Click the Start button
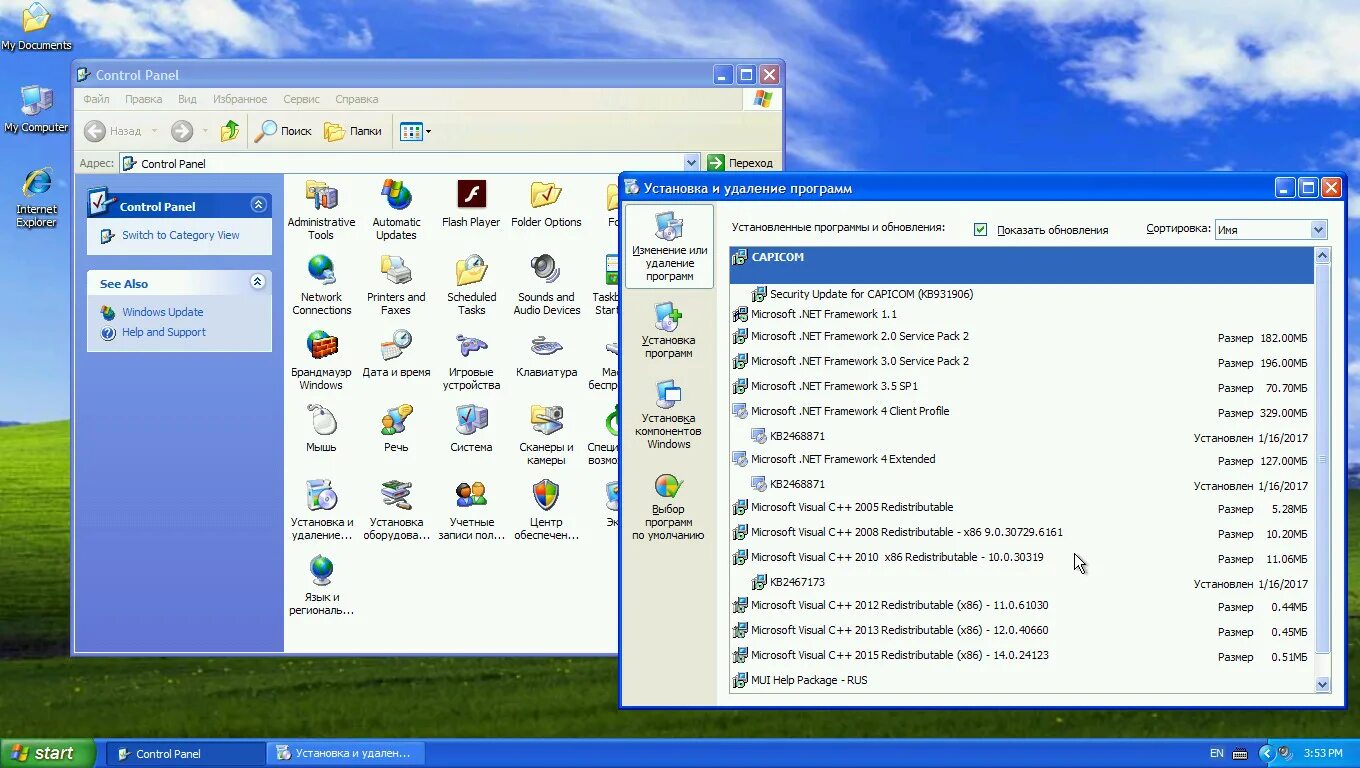This screenshot has width=1360, height=768. pos(47,753)
